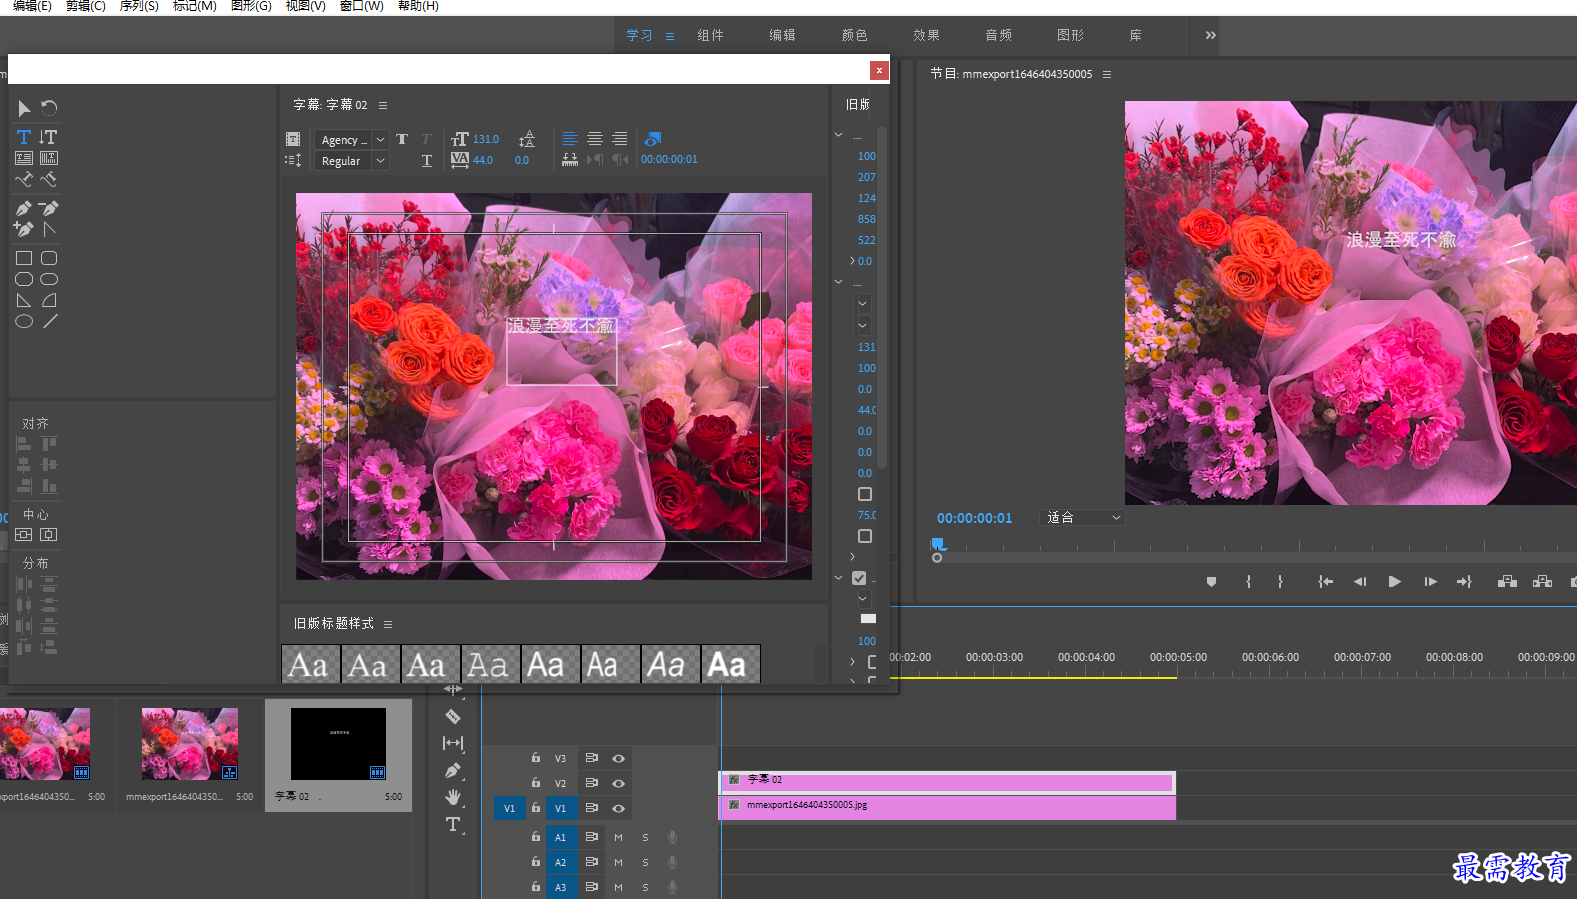Click the white fill color swatch
Image resolution: width=1577 pixels, height=899 pixels.
pyautogui.click(x=868, y=619)
